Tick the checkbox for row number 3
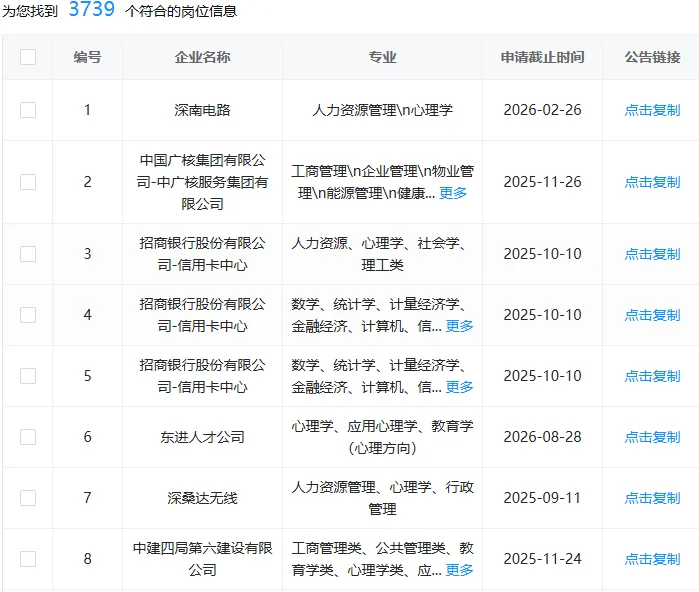This screenshot has height=592, width=699. [x=28, y=254]
